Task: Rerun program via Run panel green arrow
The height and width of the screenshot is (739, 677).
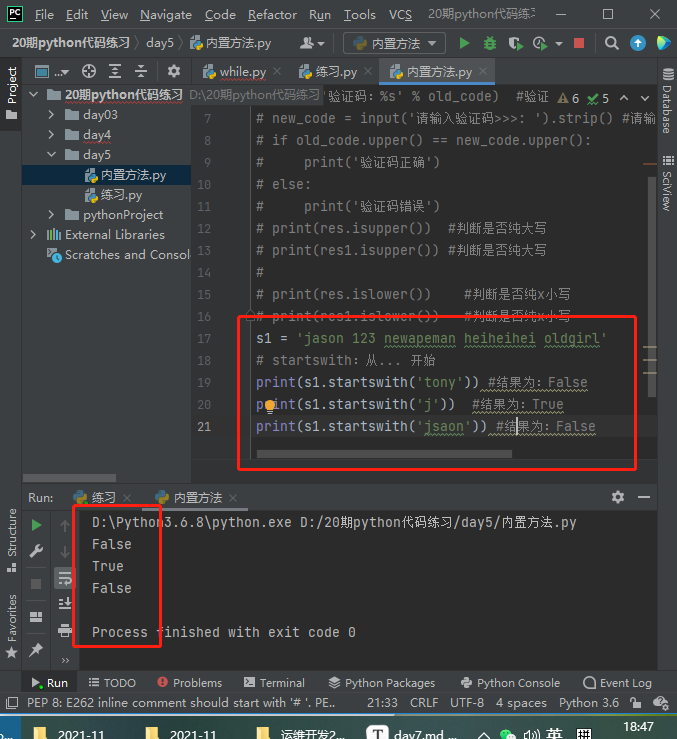Action: click(36, 525)
